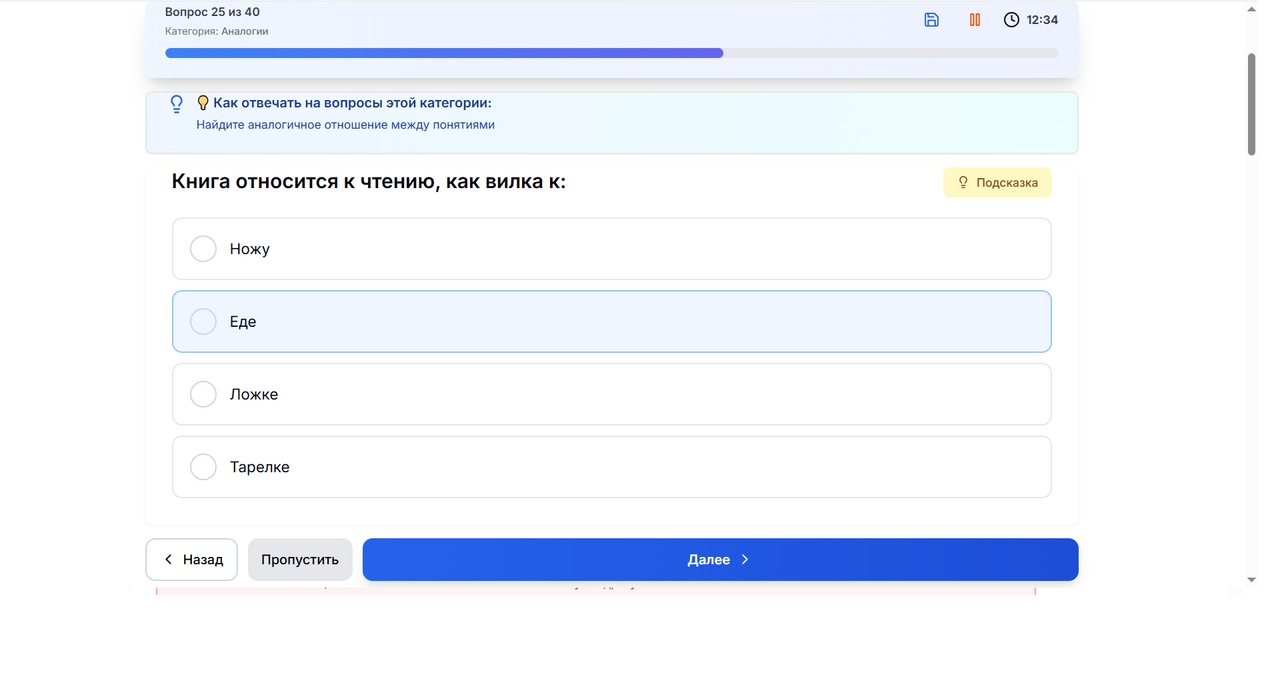Viewport: 1280px width, 687px height.
Task: Click the "Вопрос 25 из 40" counter
Action: click(212, 12)
